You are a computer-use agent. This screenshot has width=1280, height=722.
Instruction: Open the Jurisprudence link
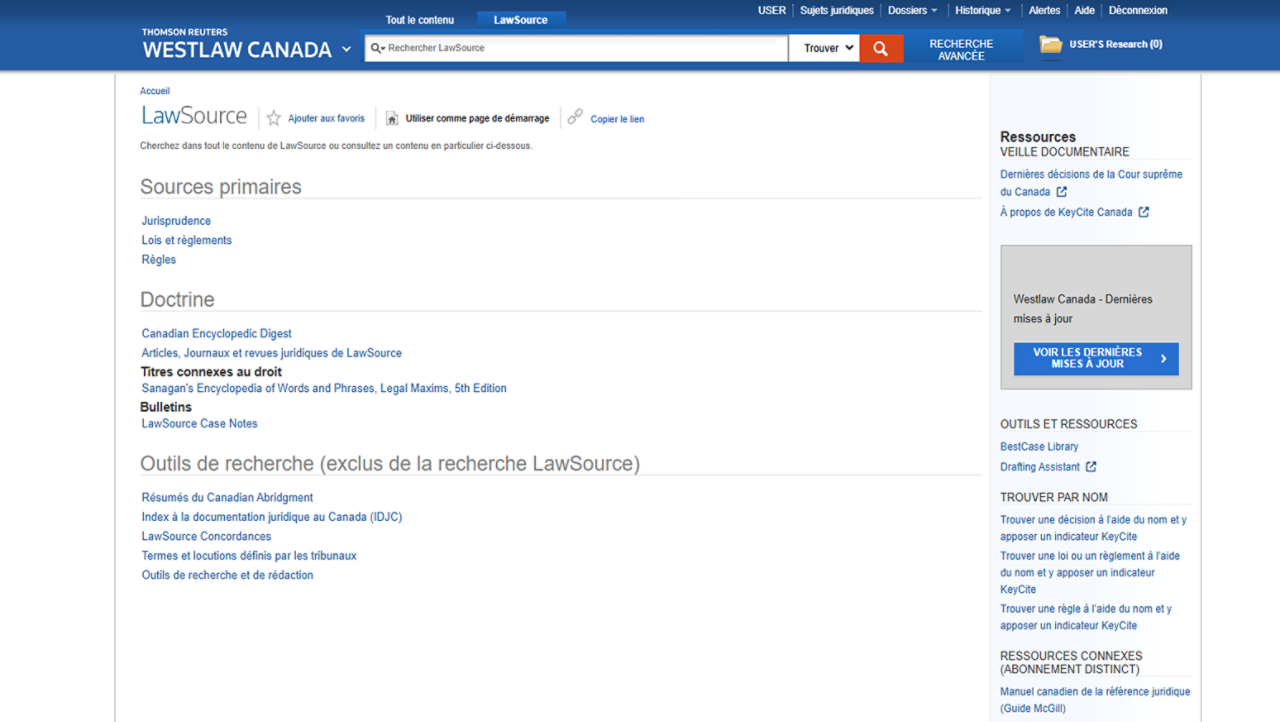pyautogui.click(x=176, y=220)
